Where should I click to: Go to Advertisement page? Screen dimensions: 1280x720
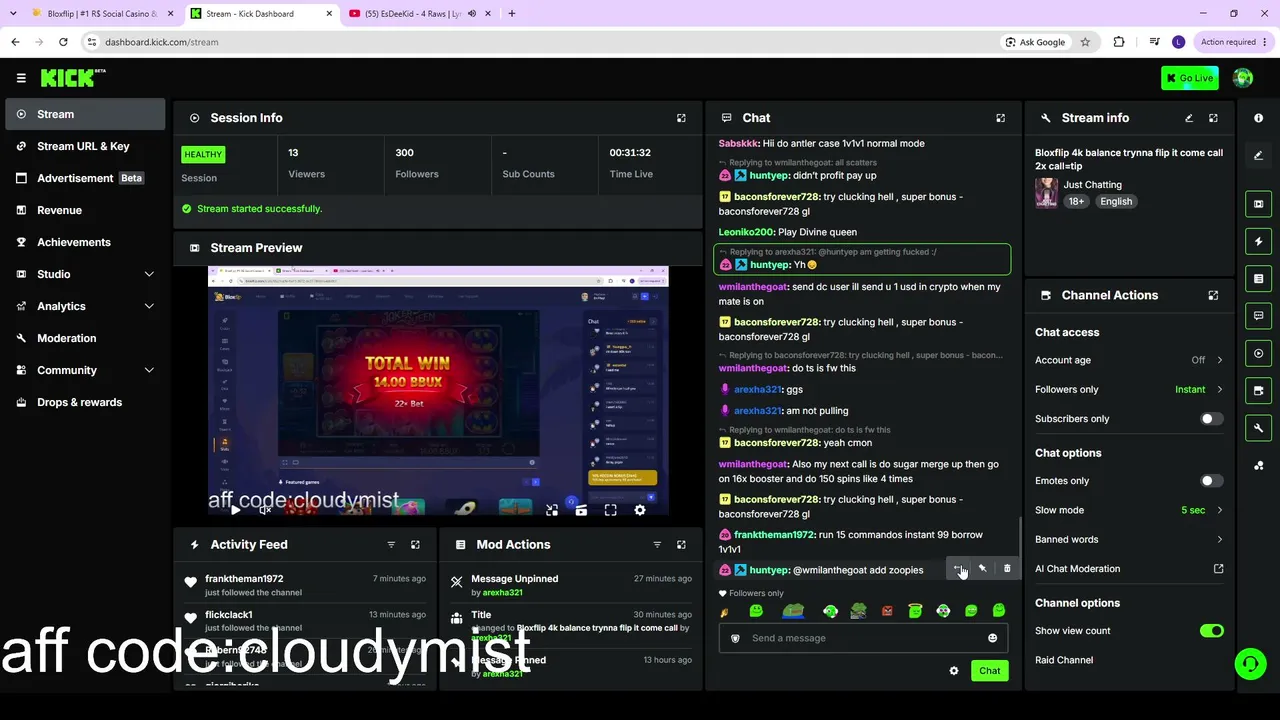click(x=85, y=178)
